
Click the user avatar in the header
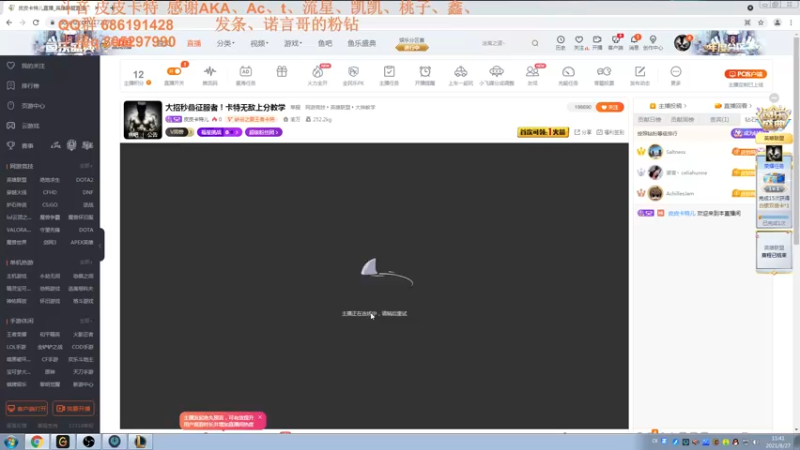click(x=682, y=43)
